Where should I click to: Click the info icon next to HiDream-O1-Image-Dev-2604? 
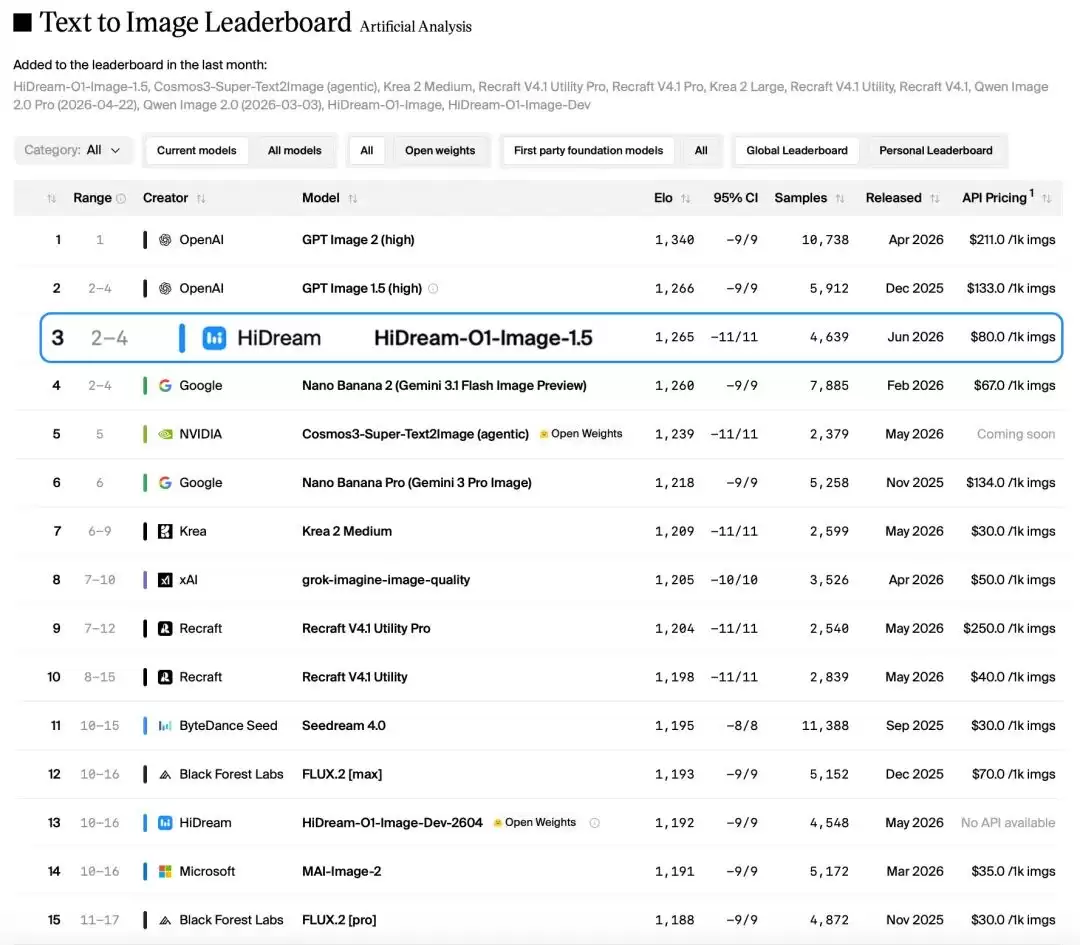(x=594, y=822)
